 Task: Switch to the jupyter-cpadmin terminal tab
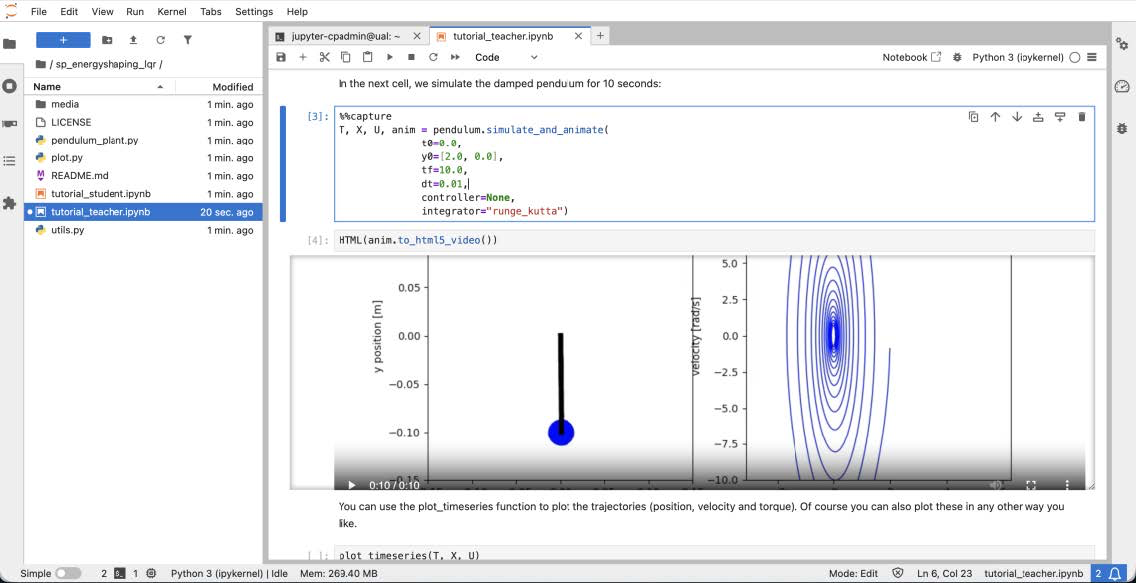tap(345, 34)
